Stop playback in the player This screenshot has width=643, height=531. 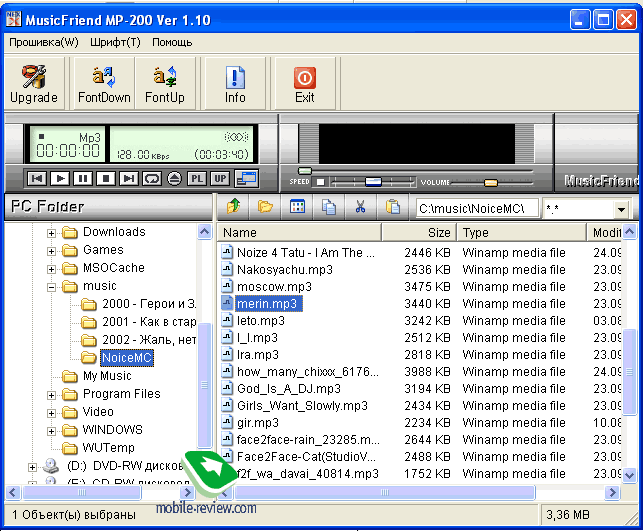pos(106,178)
